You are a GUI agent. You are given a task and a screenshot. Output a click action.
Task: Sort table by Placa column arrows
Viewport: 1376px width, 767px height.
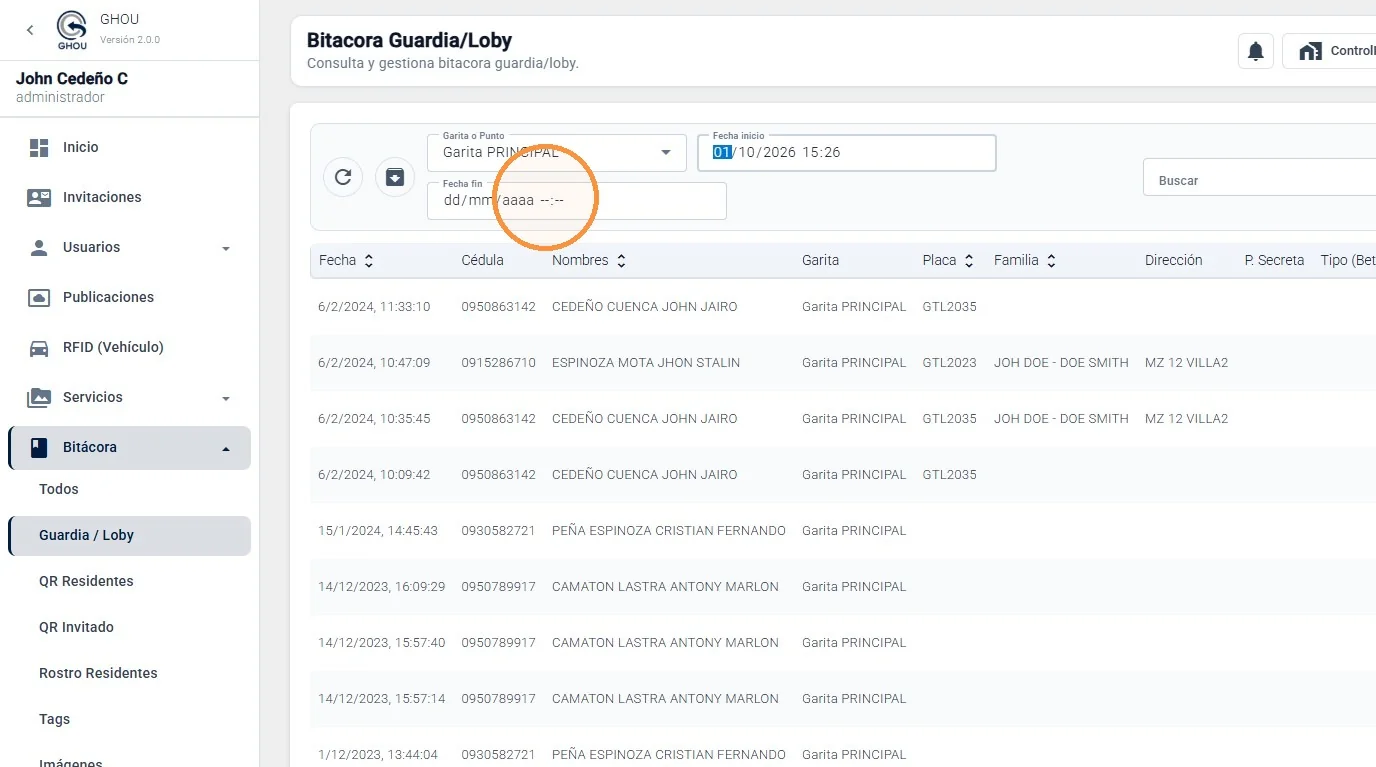coord(968,260)
